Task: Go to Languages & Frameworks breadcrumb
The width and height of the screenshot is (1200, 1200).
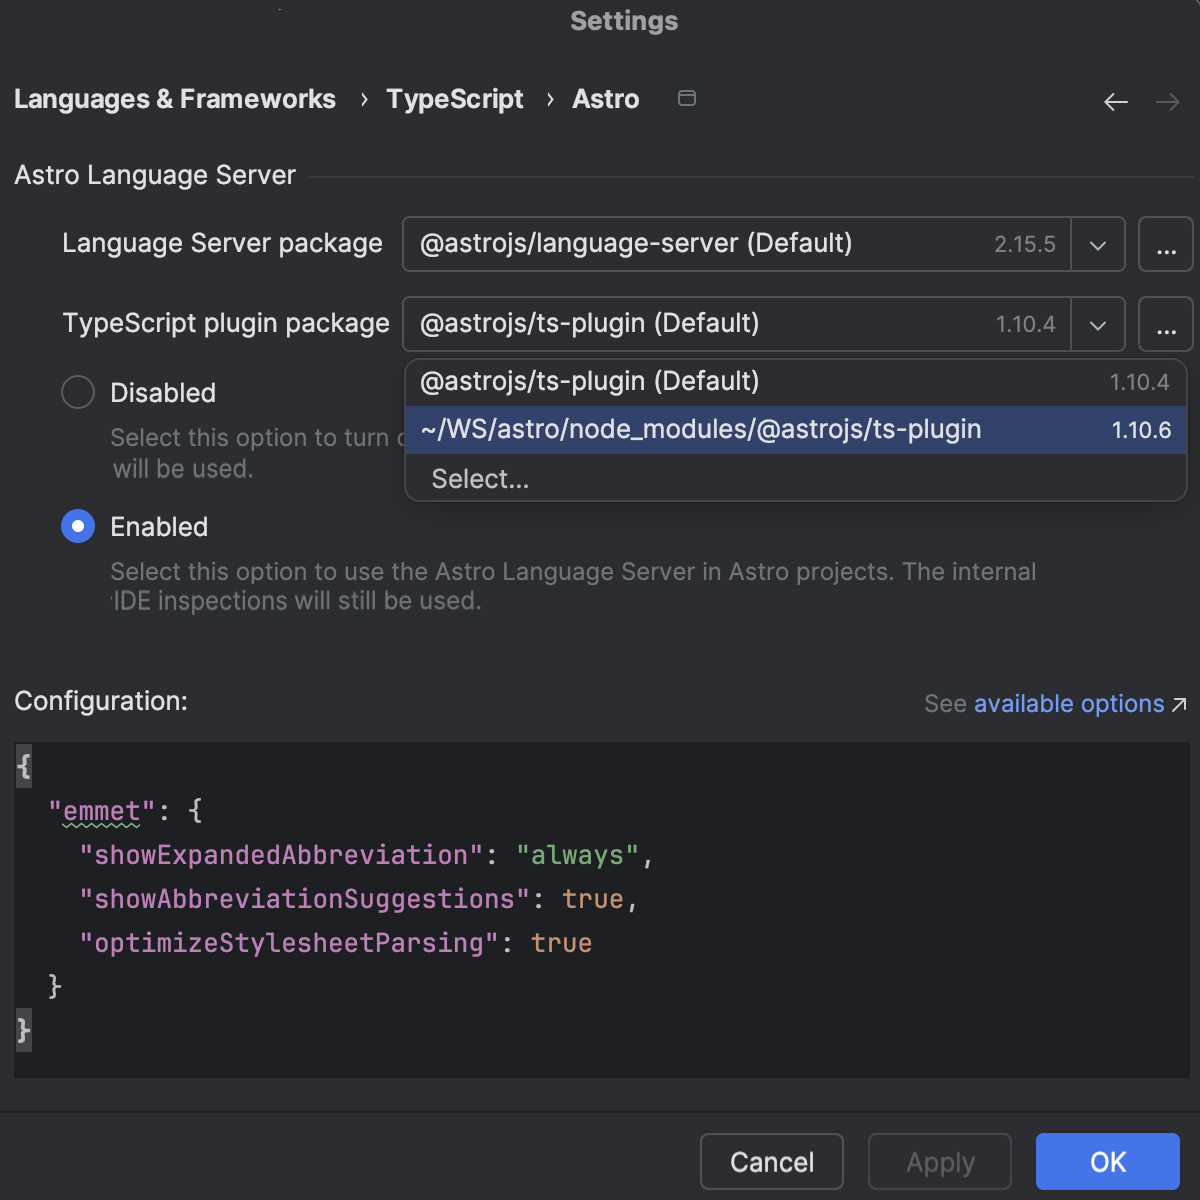Action: click(175, 99)
